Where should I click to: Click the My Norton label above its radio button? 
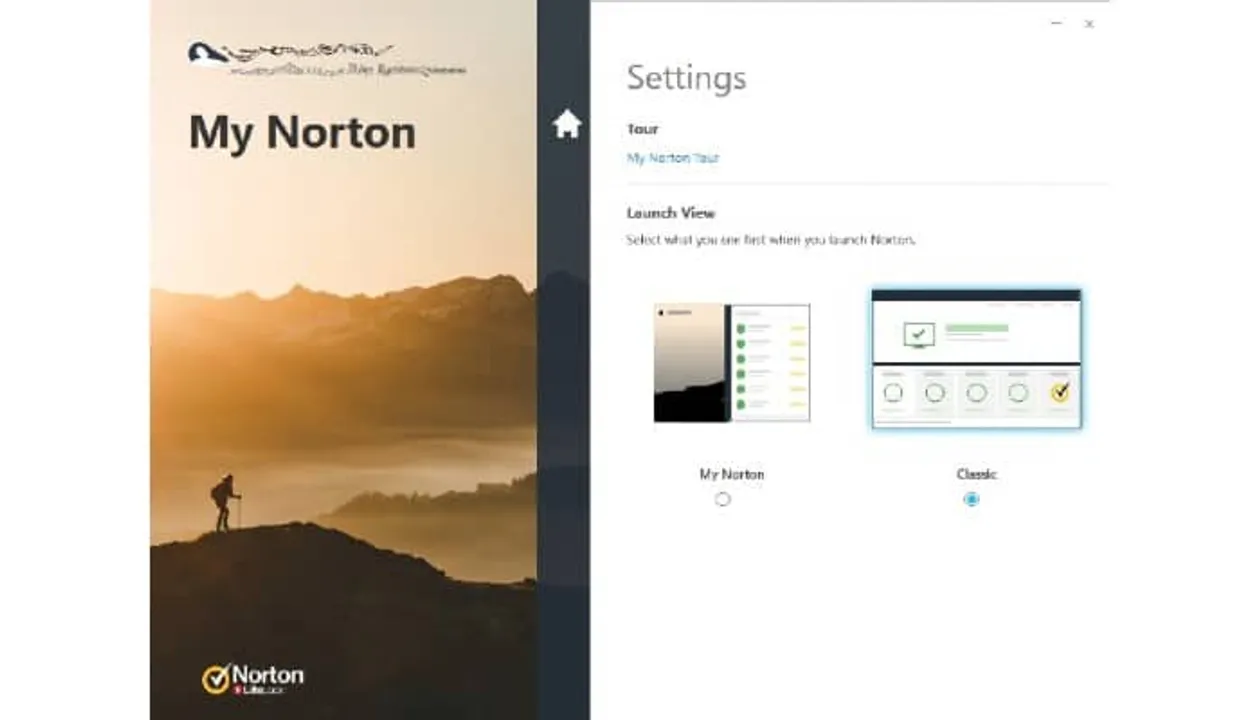(731, 474)
